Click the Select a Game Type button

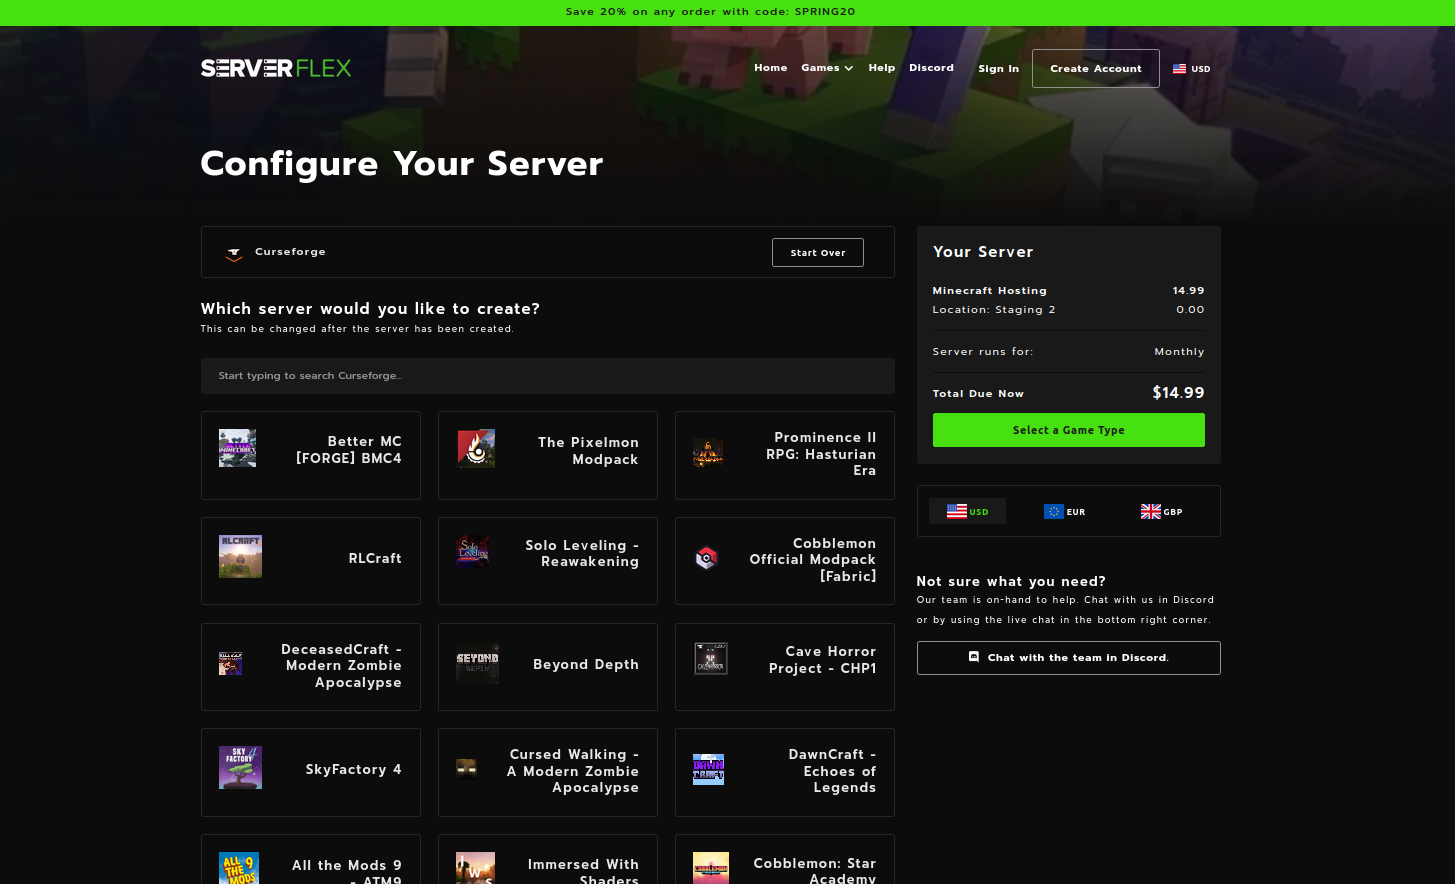click(1069, 430)
